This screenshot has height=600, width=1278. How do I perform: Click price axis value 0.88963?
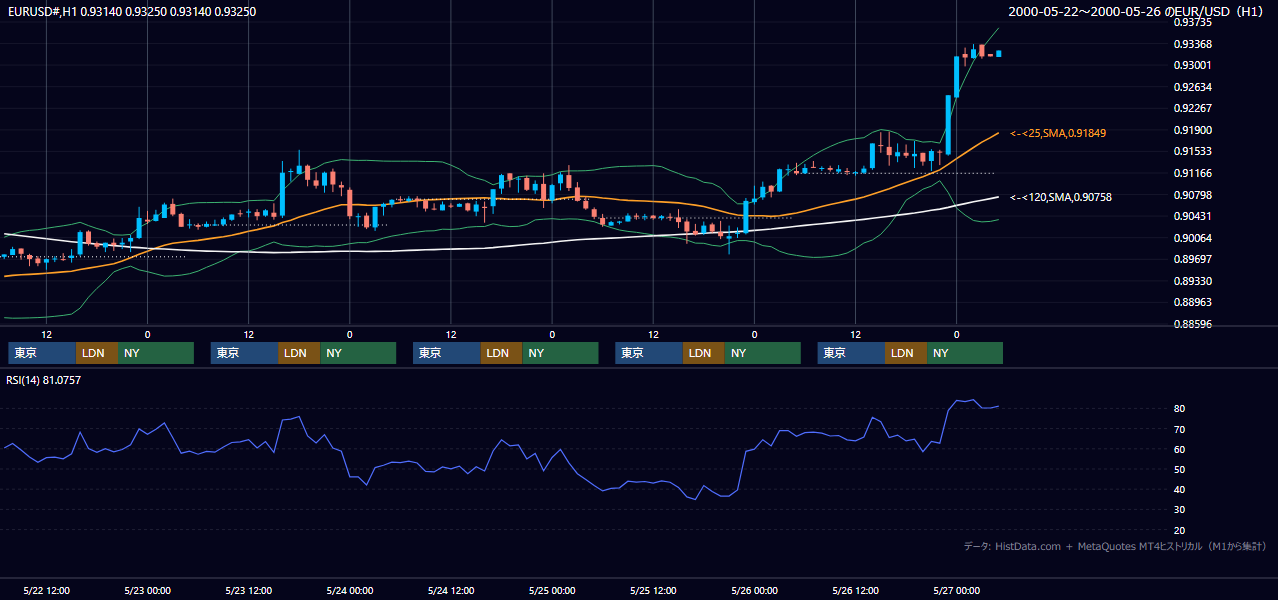coord(1194,302)
